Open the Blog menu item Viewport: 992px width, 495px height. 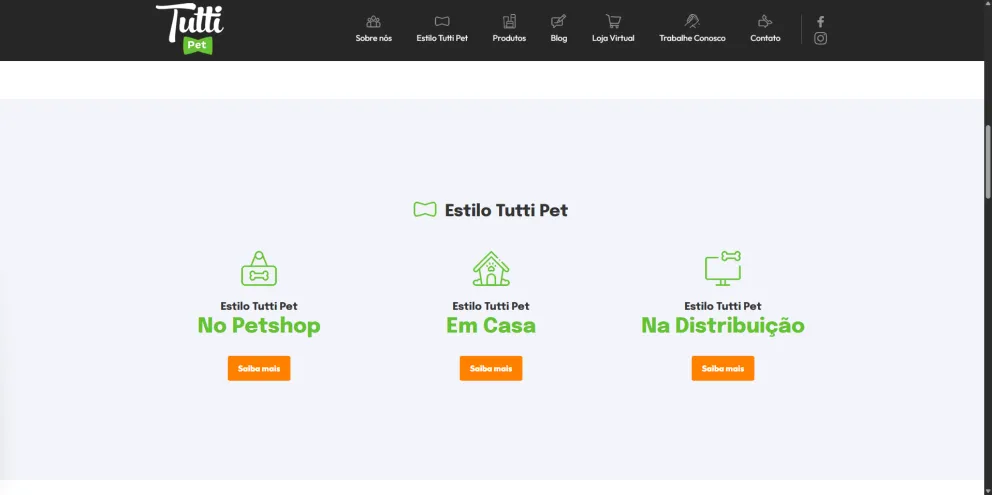pos(559,38)
